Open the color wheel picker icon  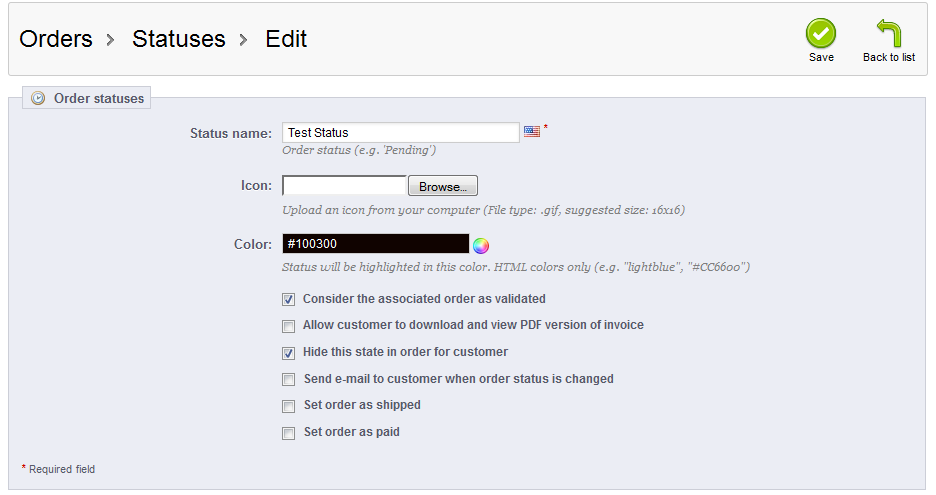click(481, 245)
